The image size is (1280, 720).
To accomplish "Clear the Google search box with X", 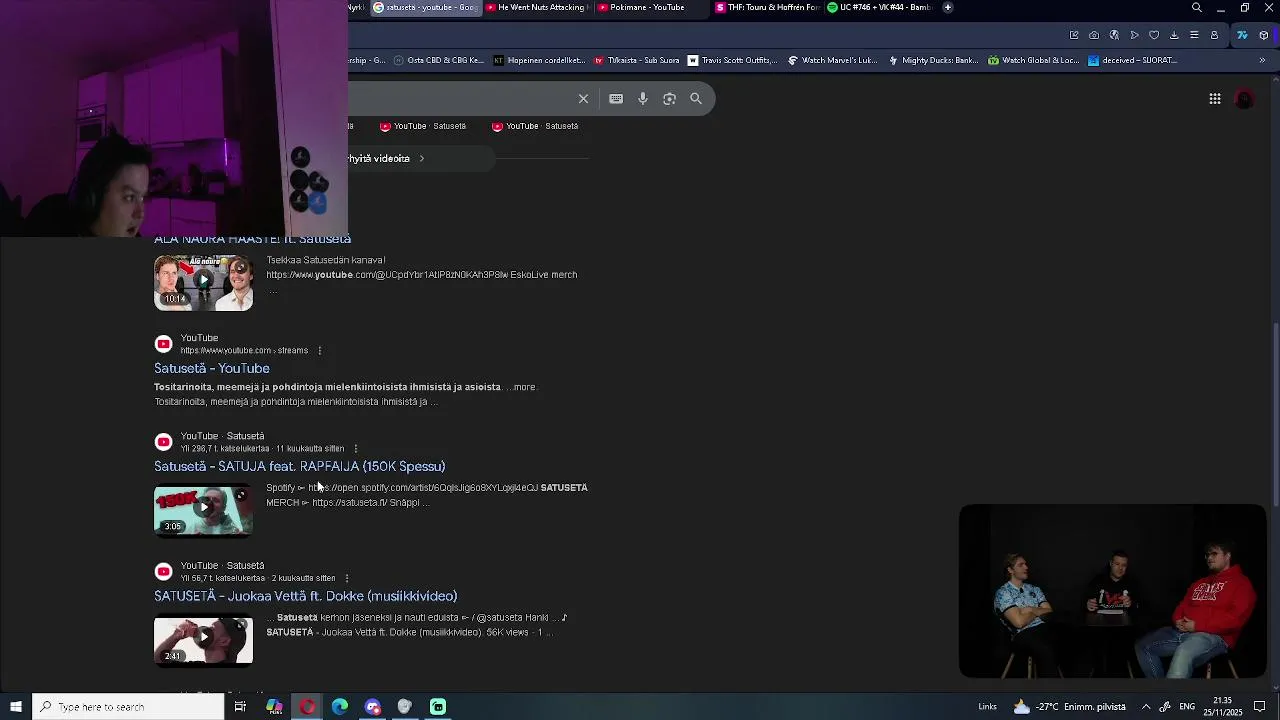I will coord(583,99).
